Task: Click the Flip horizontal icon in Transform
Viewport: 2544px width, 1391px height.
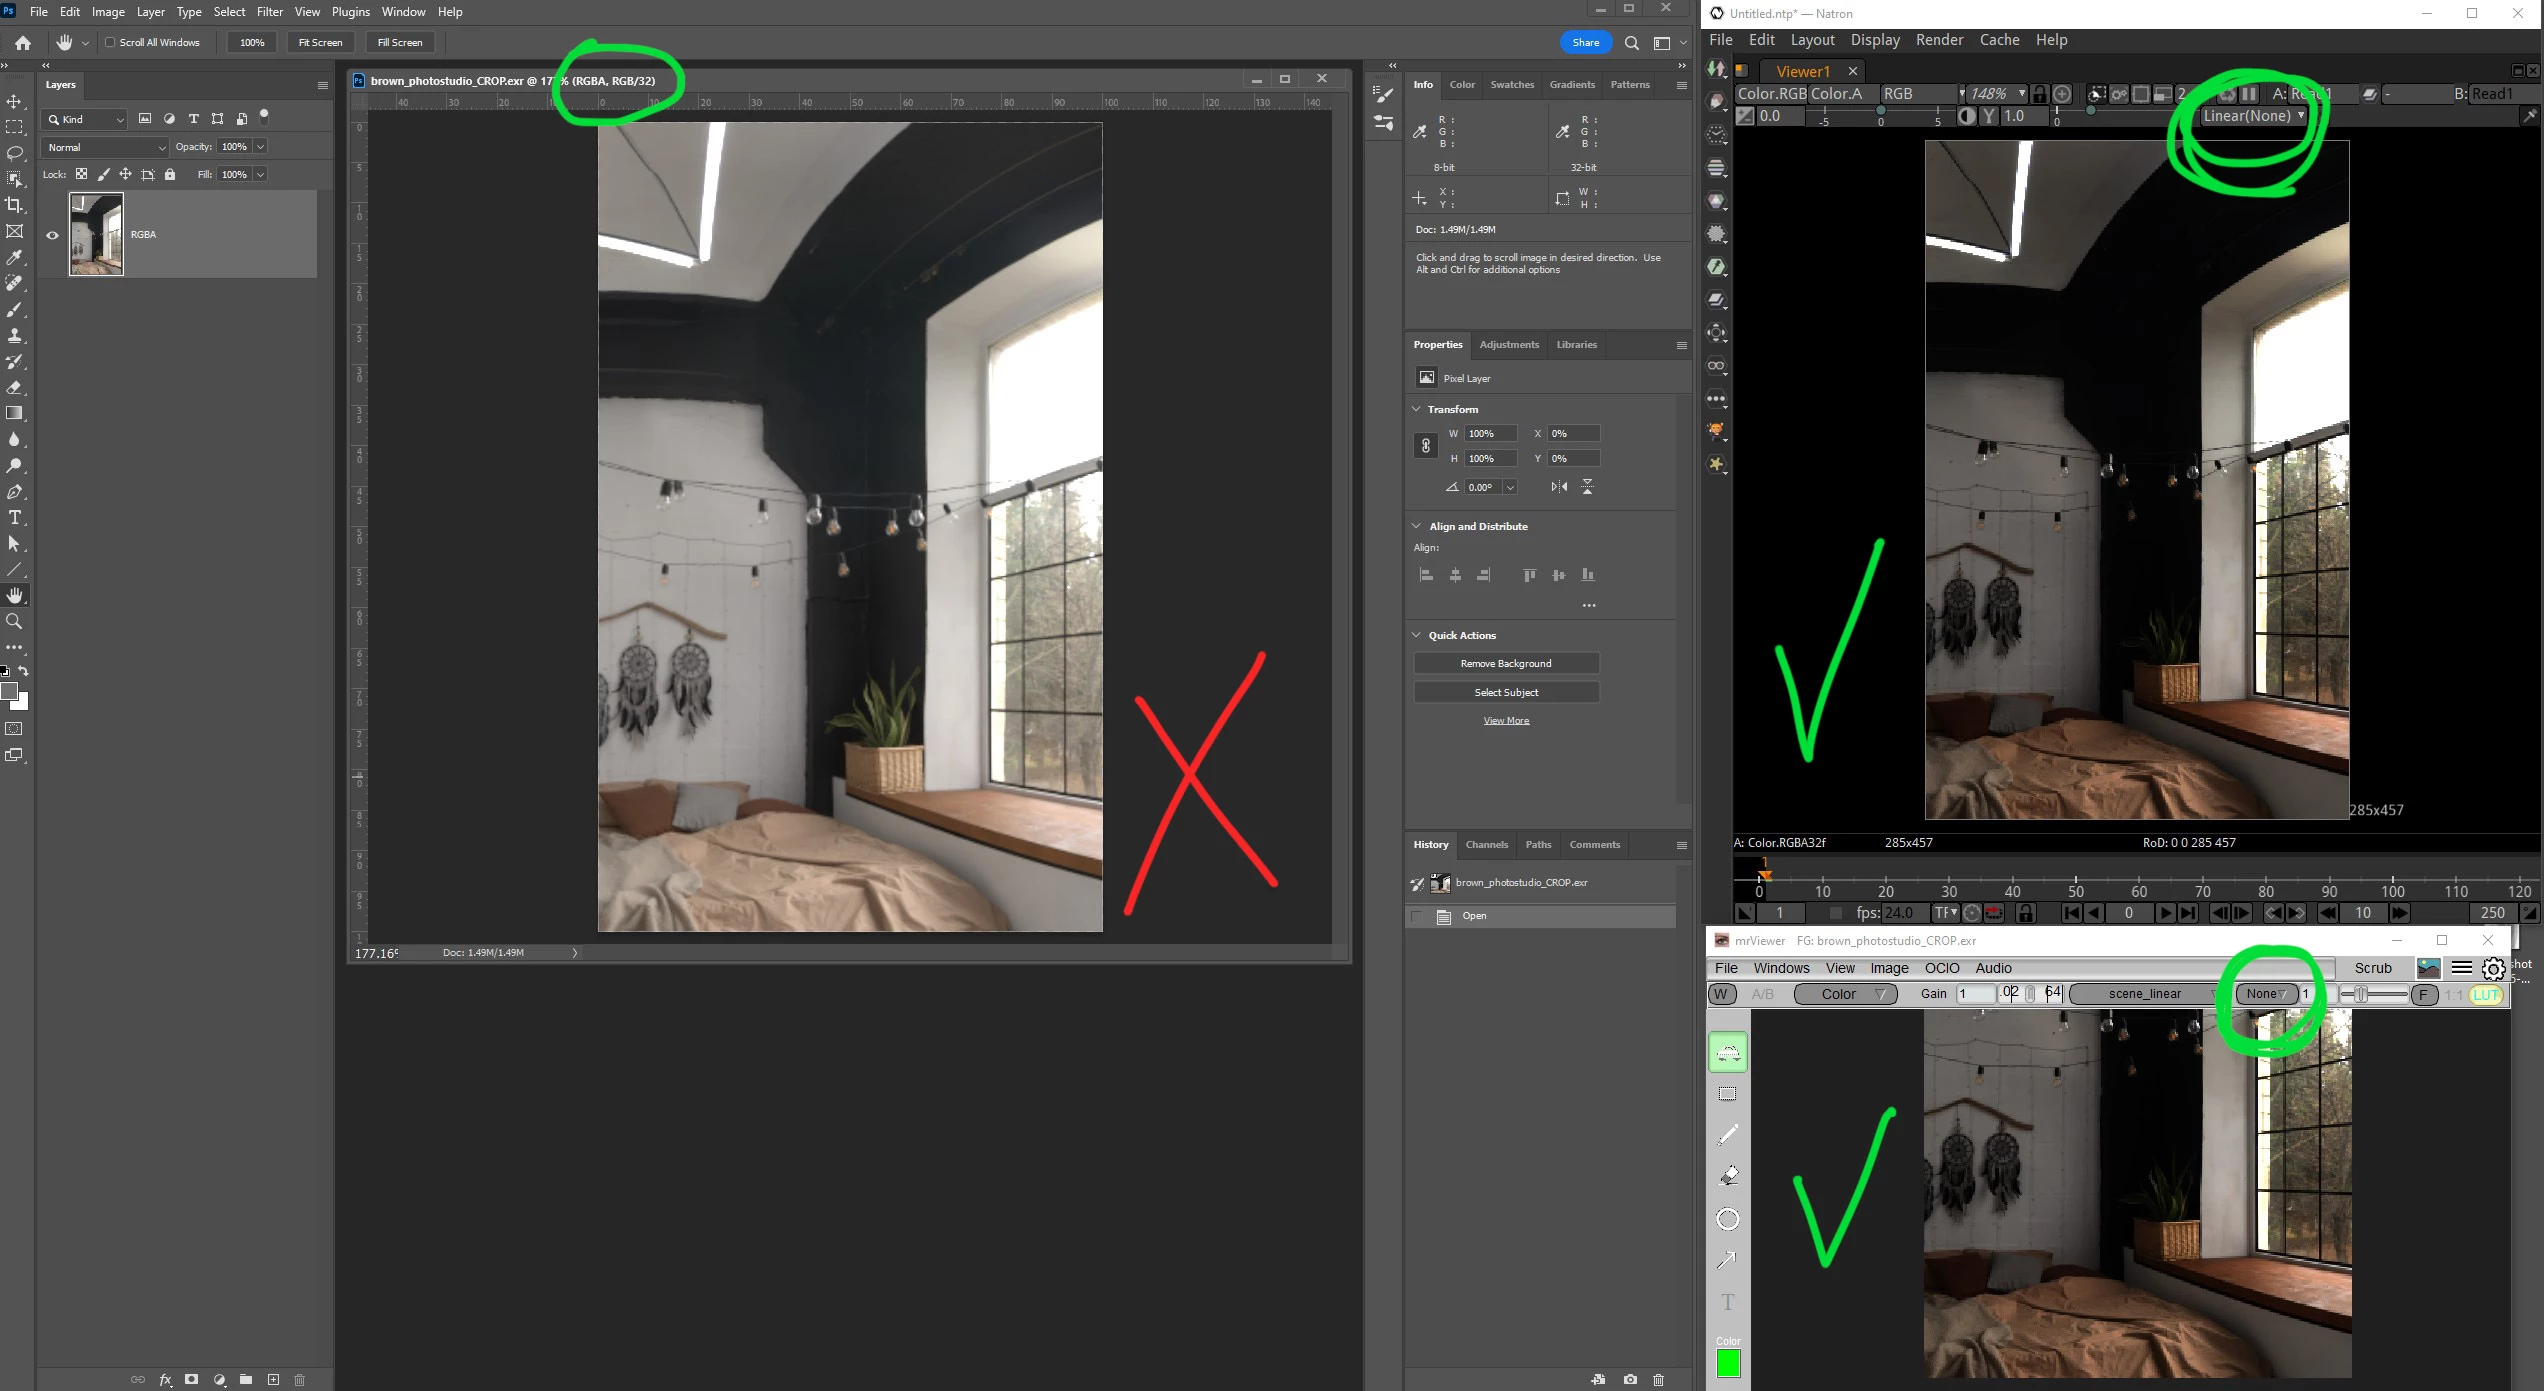Action: tap(1559, 487)
